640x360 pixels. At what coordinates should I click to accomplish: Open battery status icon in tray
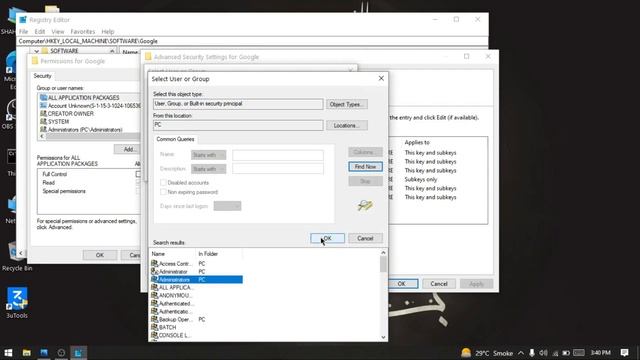tap(566, 353)
